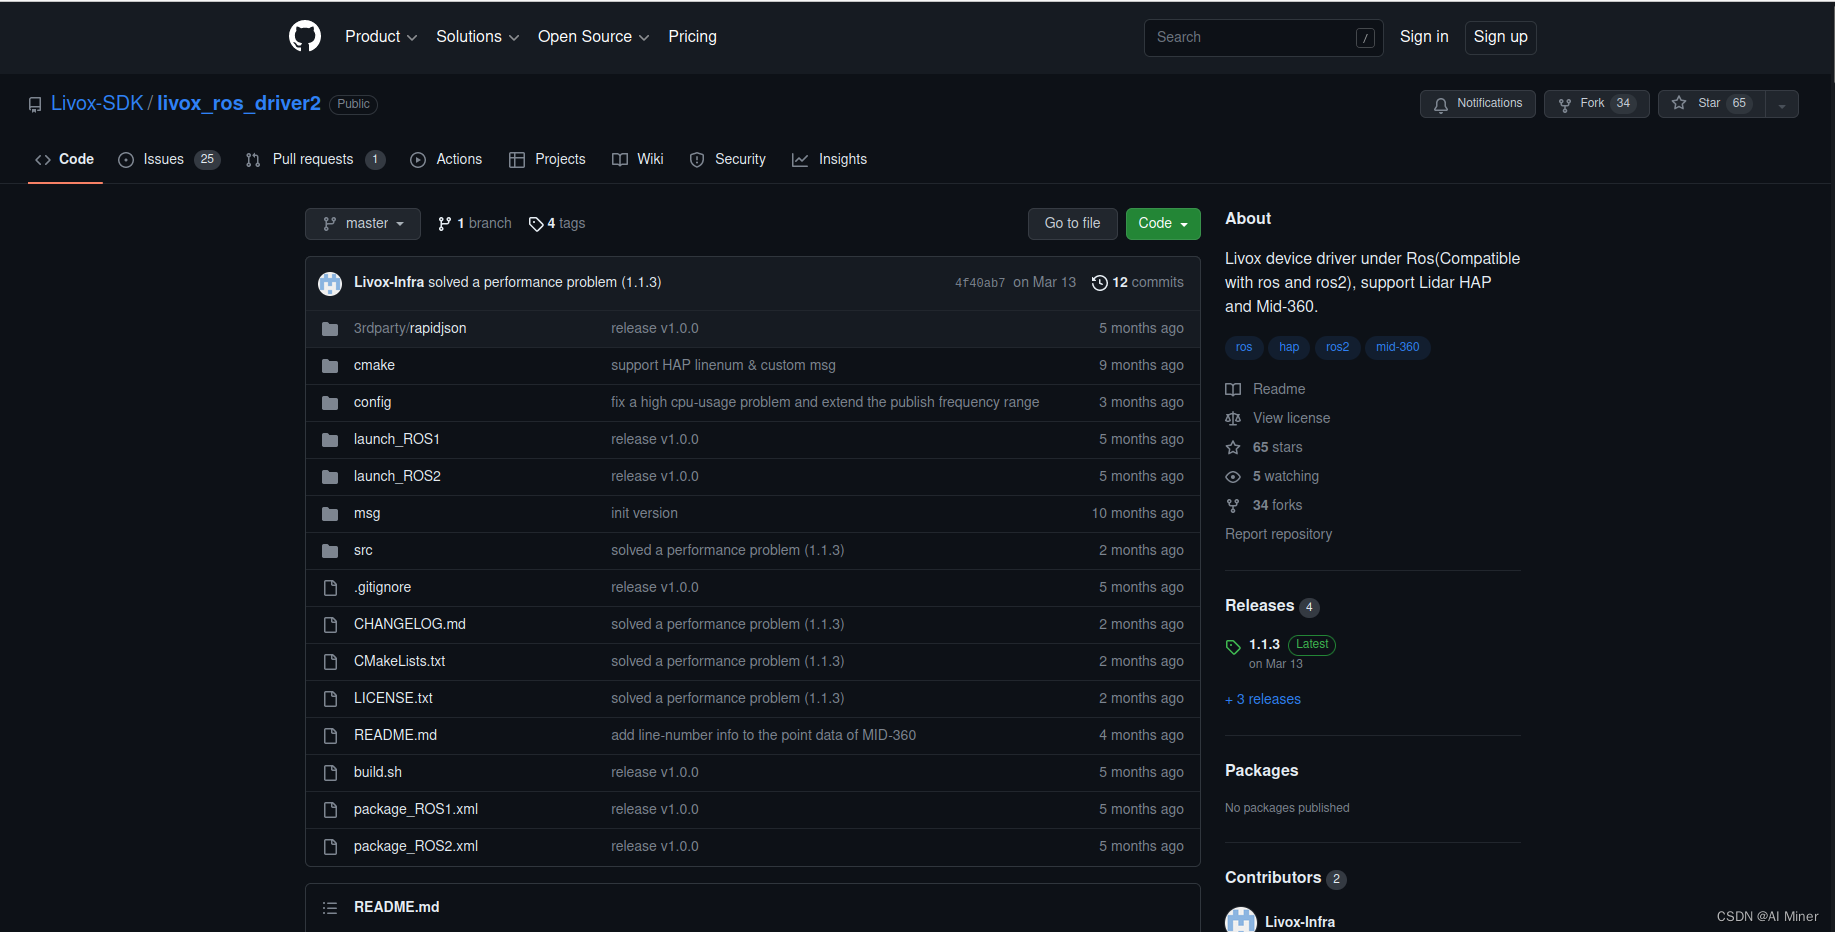Viewport: 1835px width, 932px height.
Task: Click the release tag icon for 1.1.3
Action: pos(1233,647)
